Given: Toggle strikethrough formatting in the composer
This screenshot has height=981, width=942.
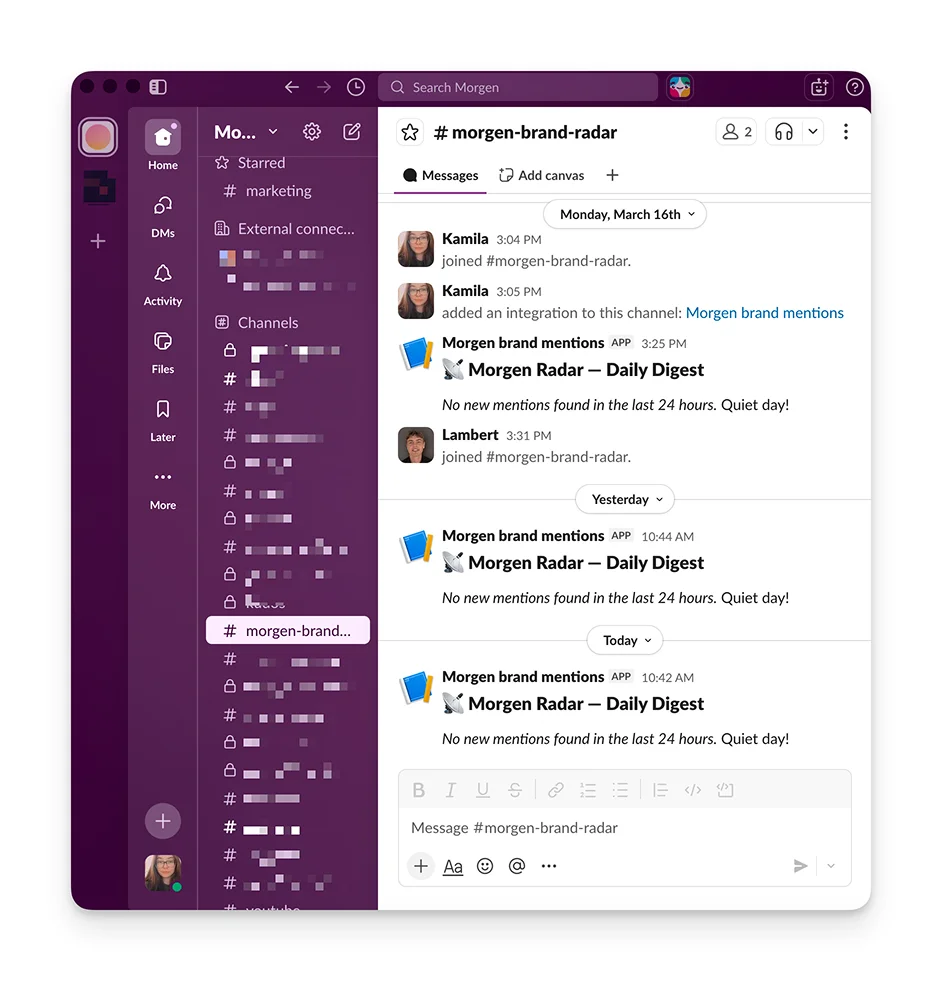Looking at the screenshot, I should click(x=515, y=790).
